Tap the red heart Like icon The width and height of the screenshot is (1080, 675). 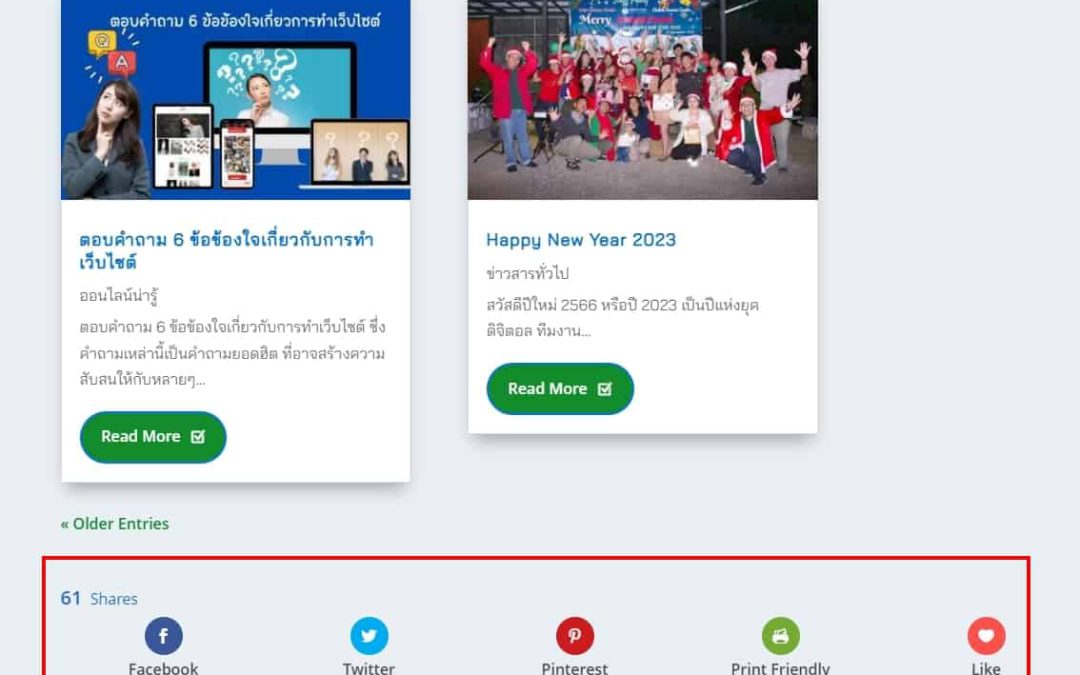tap(986, 636)
